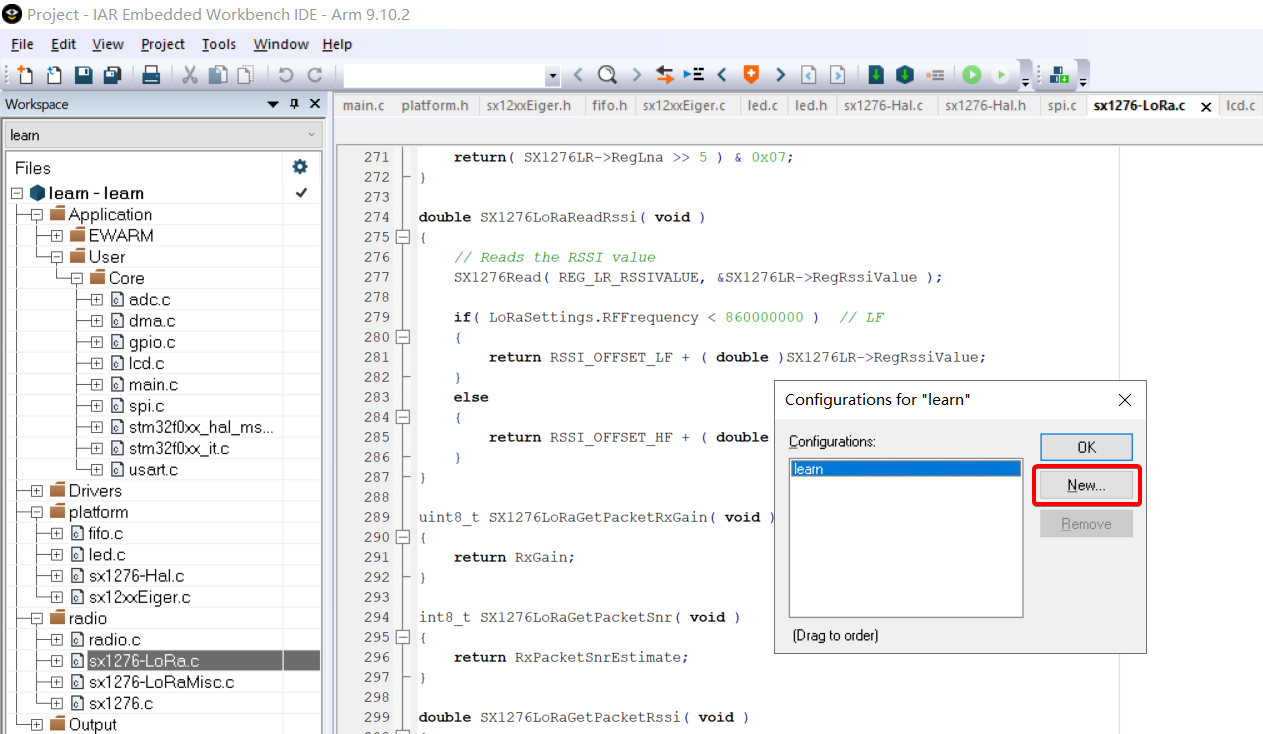The width and height of the screenshot is (1263, 734).
Task: Click the Save file toolbar icon
Action: click(84, 75)
